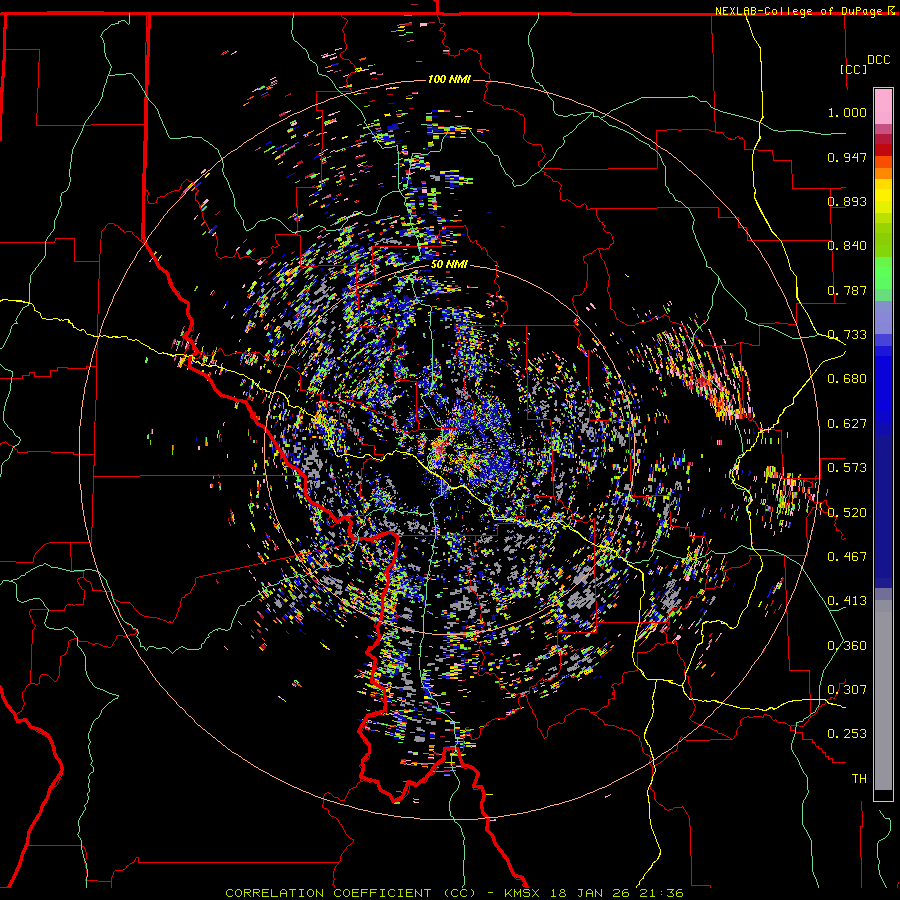Click the 0.947 color scale value
The height and width of the screenshot is (900, 900).
pyautogui.click(x=847, y=157)
